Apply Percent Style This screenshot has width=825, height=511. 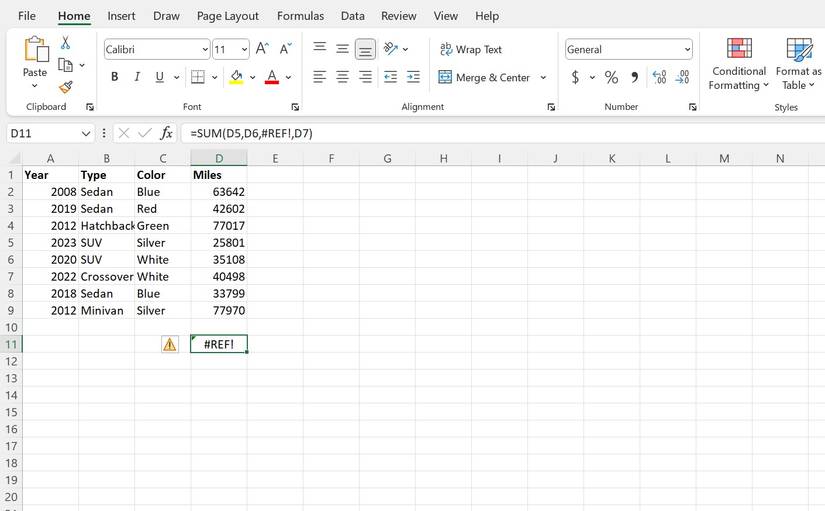tap(611, 77)
